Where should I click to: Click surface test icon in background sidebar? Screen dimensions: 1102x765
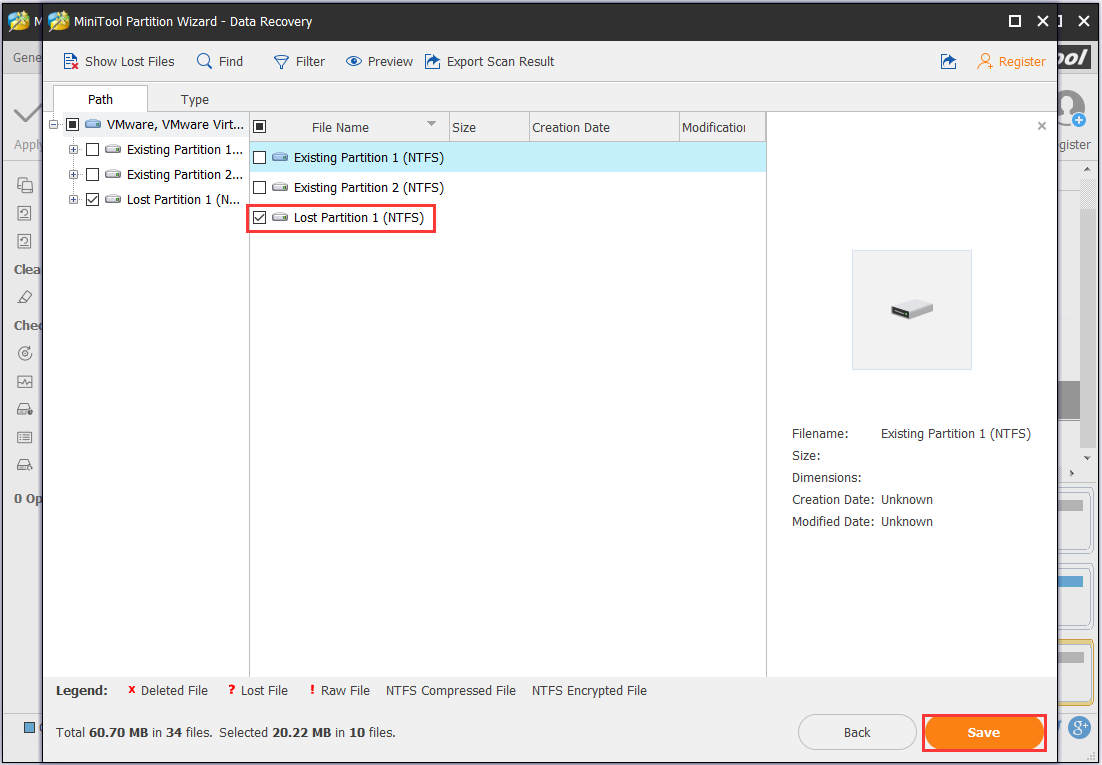pyautogui.click(x=25, y=353)
